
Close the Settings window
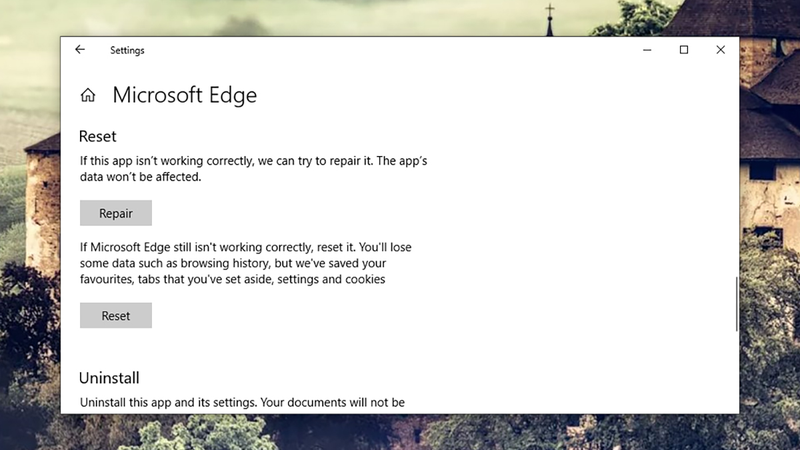click(x=720, y=49)
